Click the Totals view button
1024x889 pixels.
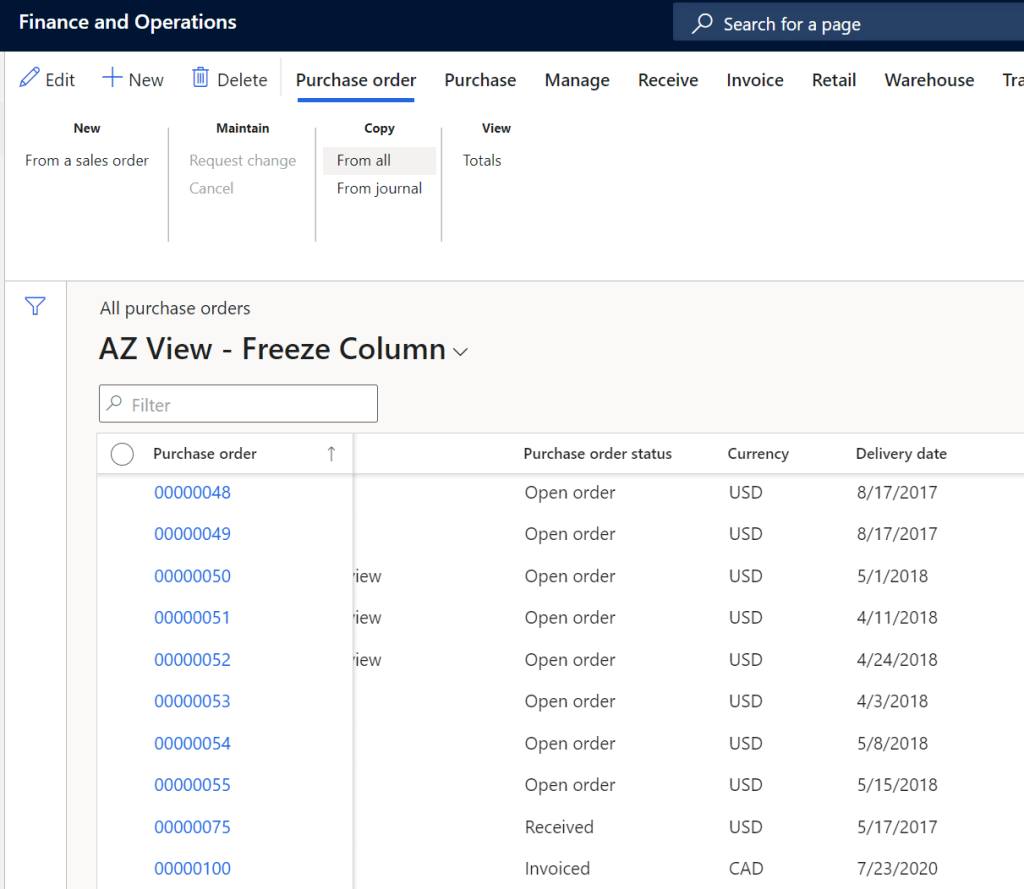[x=482, y=160]
